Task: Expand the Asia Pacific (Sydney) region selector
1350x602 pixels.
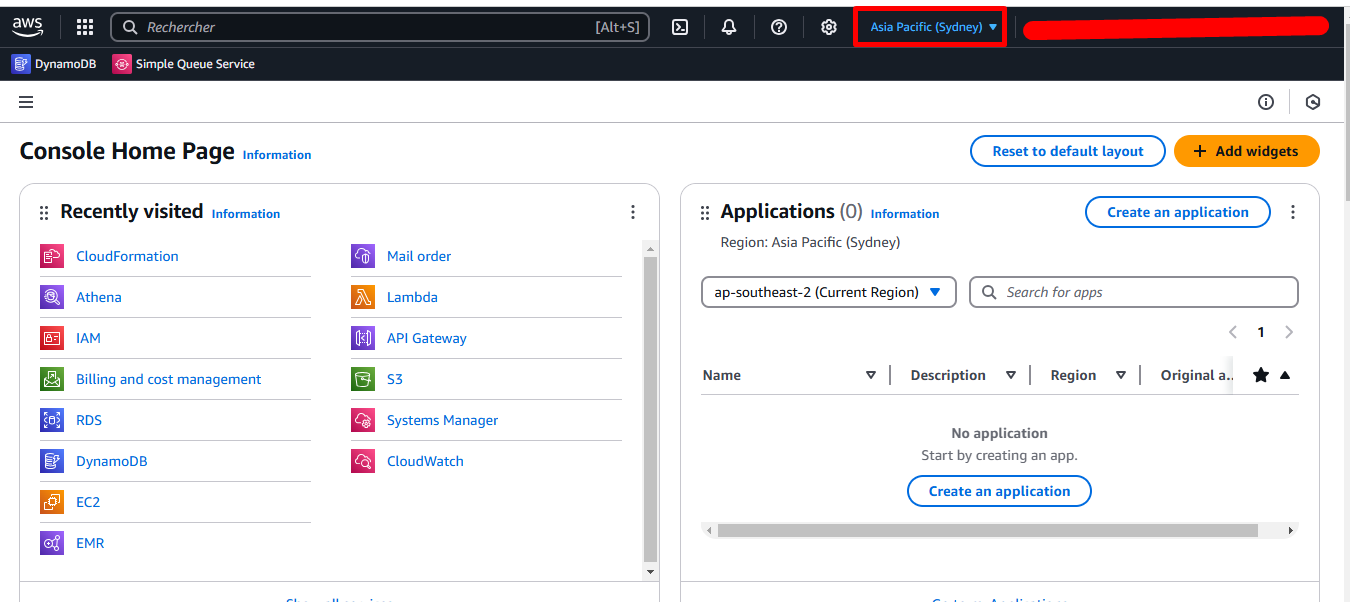Action: click(x=933, y=27)
